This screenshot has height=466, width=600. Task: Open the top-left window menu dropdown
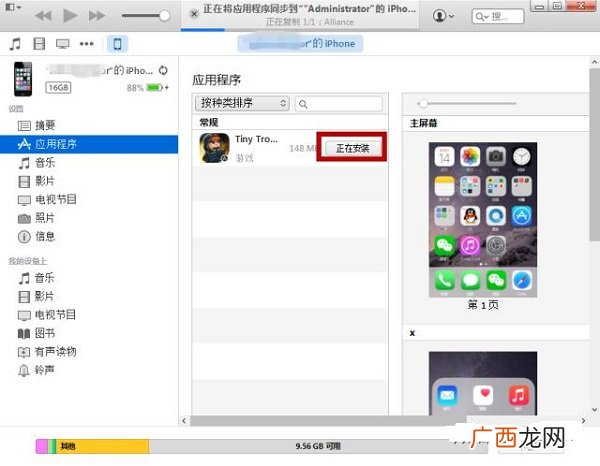pos(13,7)
